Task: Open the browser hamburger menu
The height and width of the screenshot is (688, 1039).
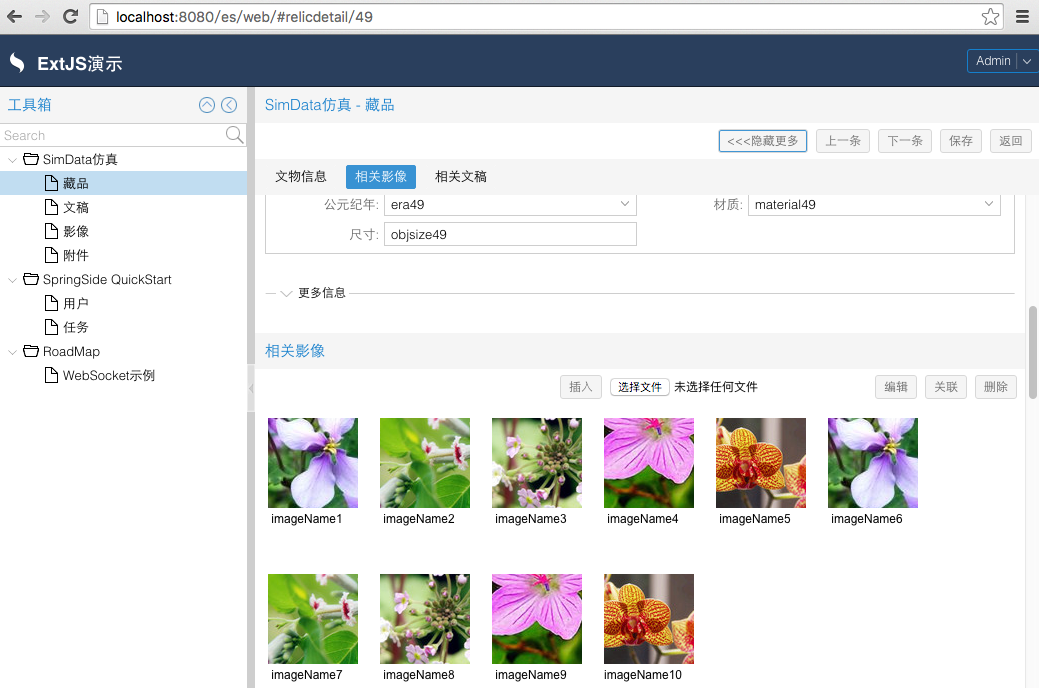Action: (1022, 17)
